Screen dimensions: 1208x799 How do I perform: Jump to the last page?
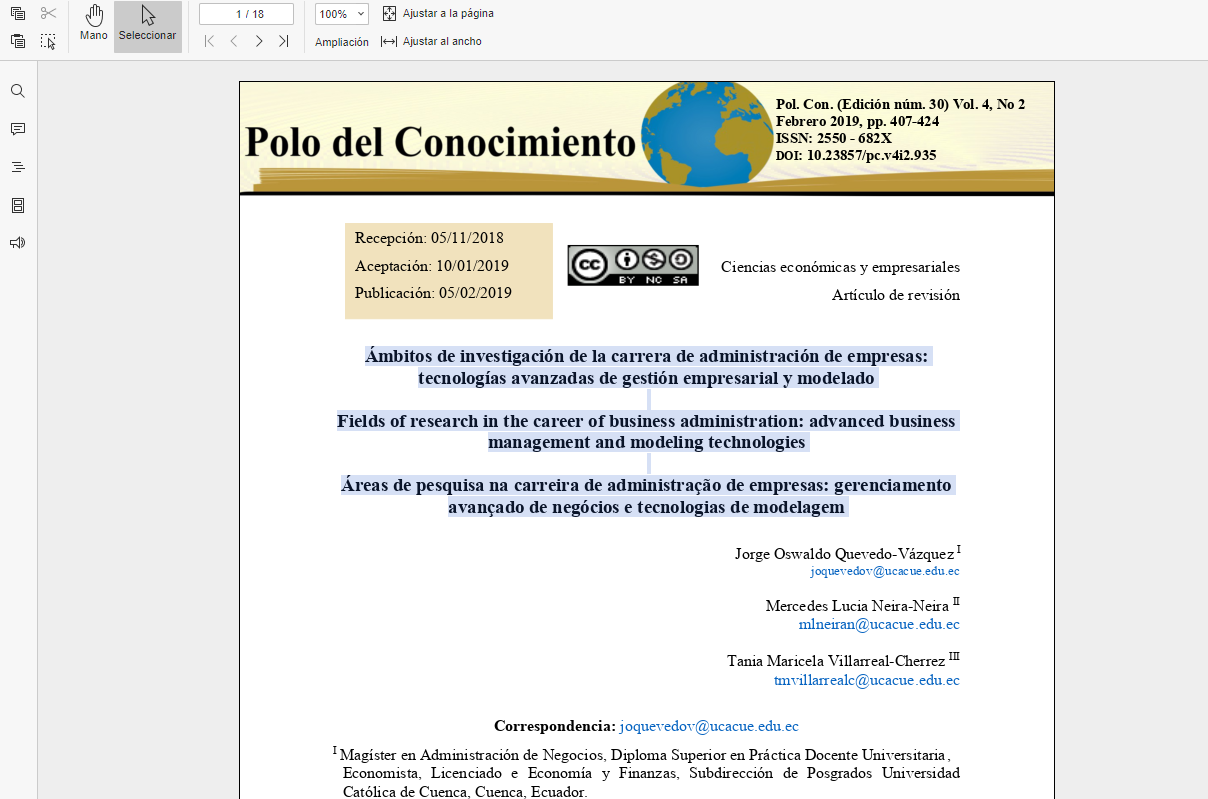(284, 41)
